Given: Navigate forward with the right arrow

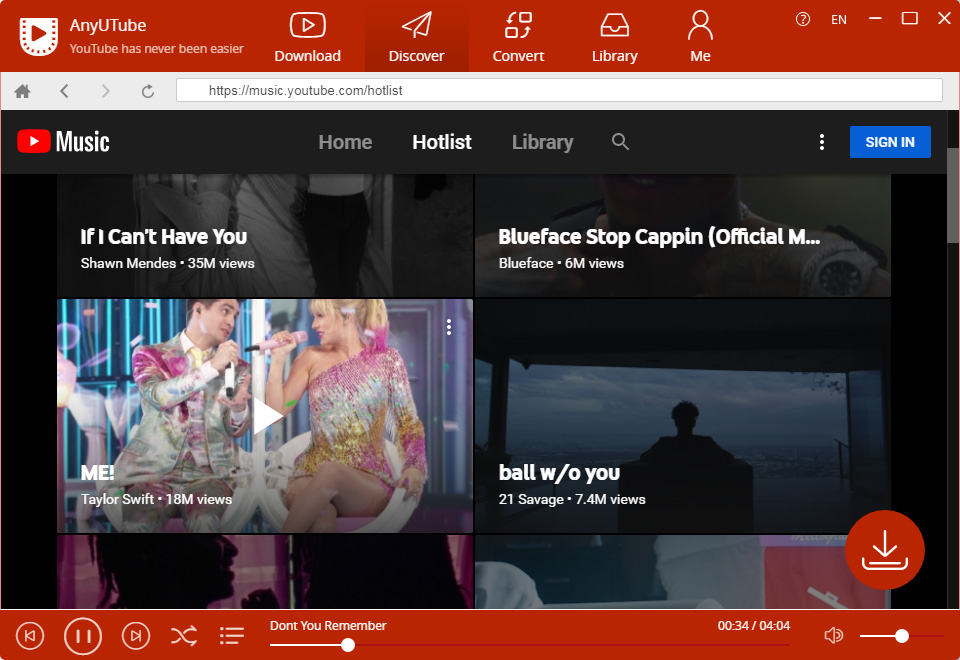Looking at the screenshot, I should [x=106, y=91].
